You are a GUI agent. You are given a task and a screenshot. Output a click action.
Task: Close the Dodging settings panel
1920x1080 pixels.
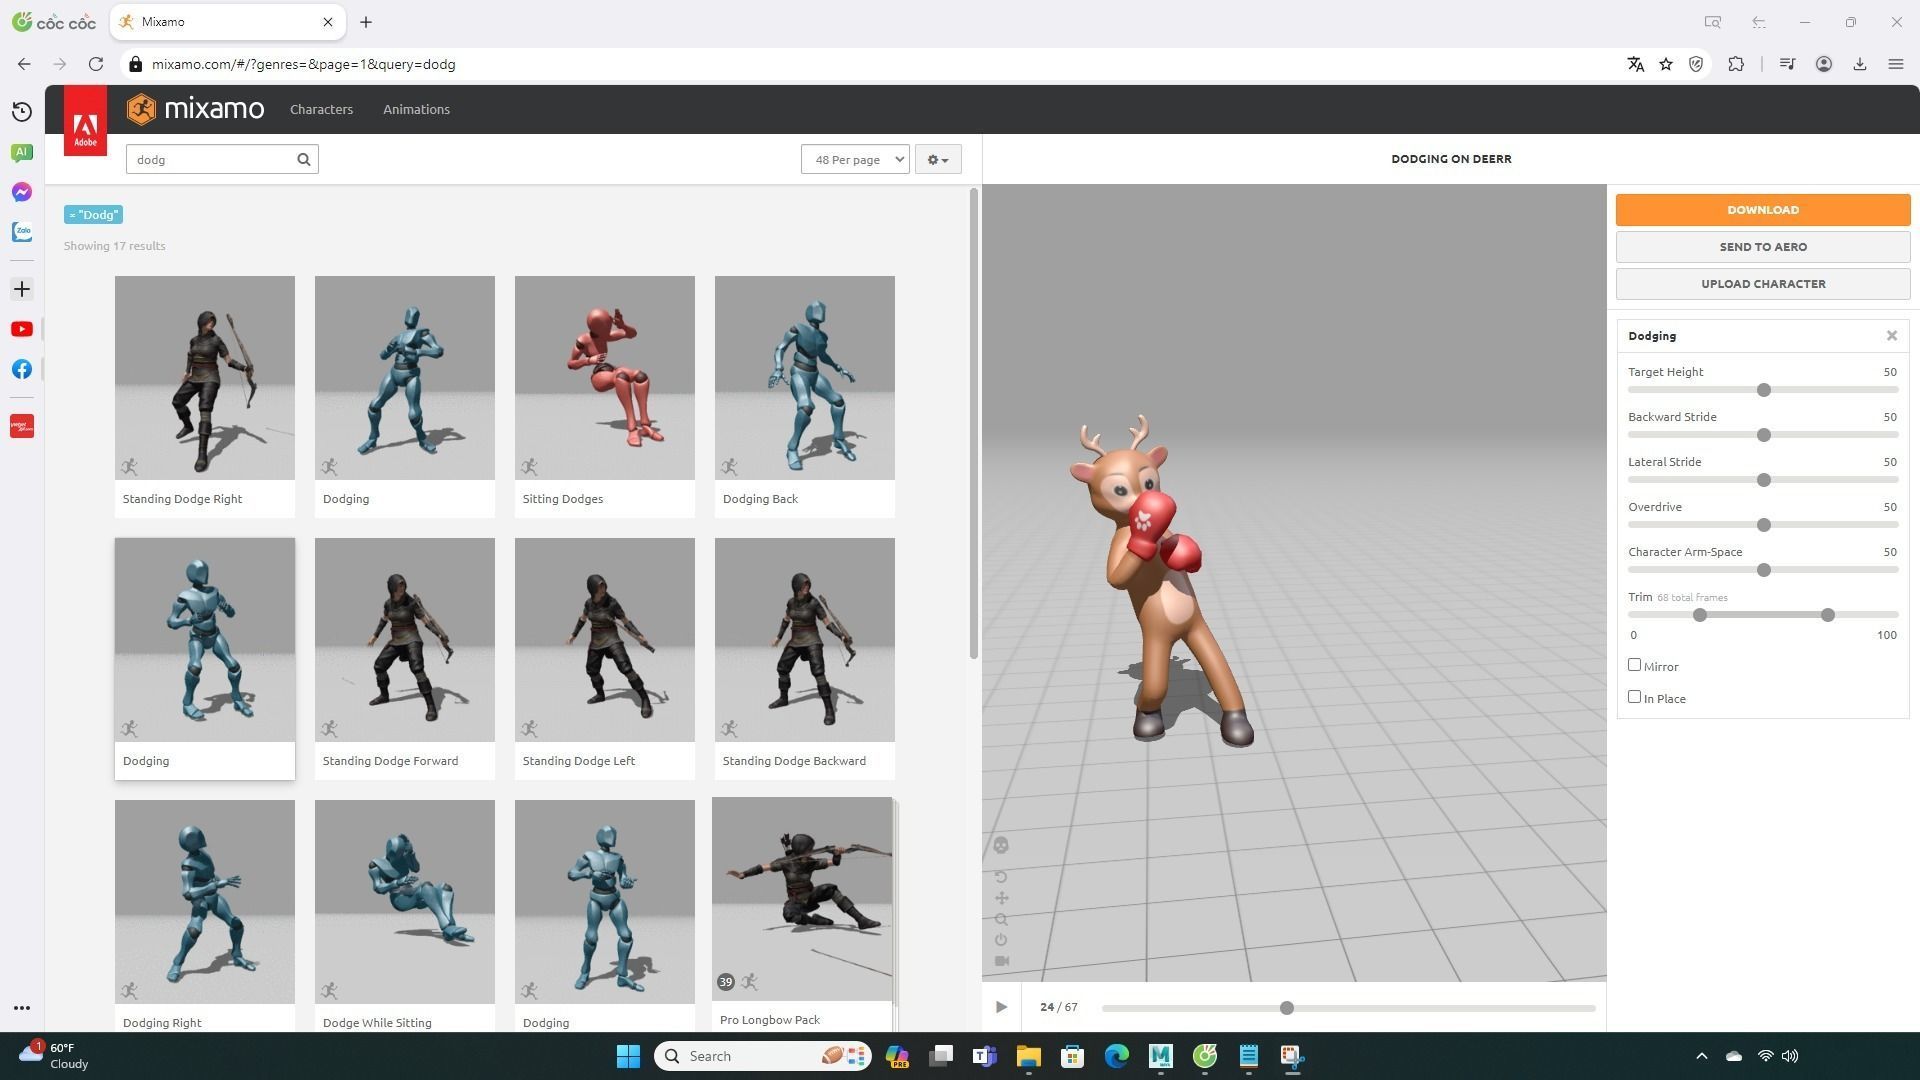pyautogui.click(x=1891, y=336)
